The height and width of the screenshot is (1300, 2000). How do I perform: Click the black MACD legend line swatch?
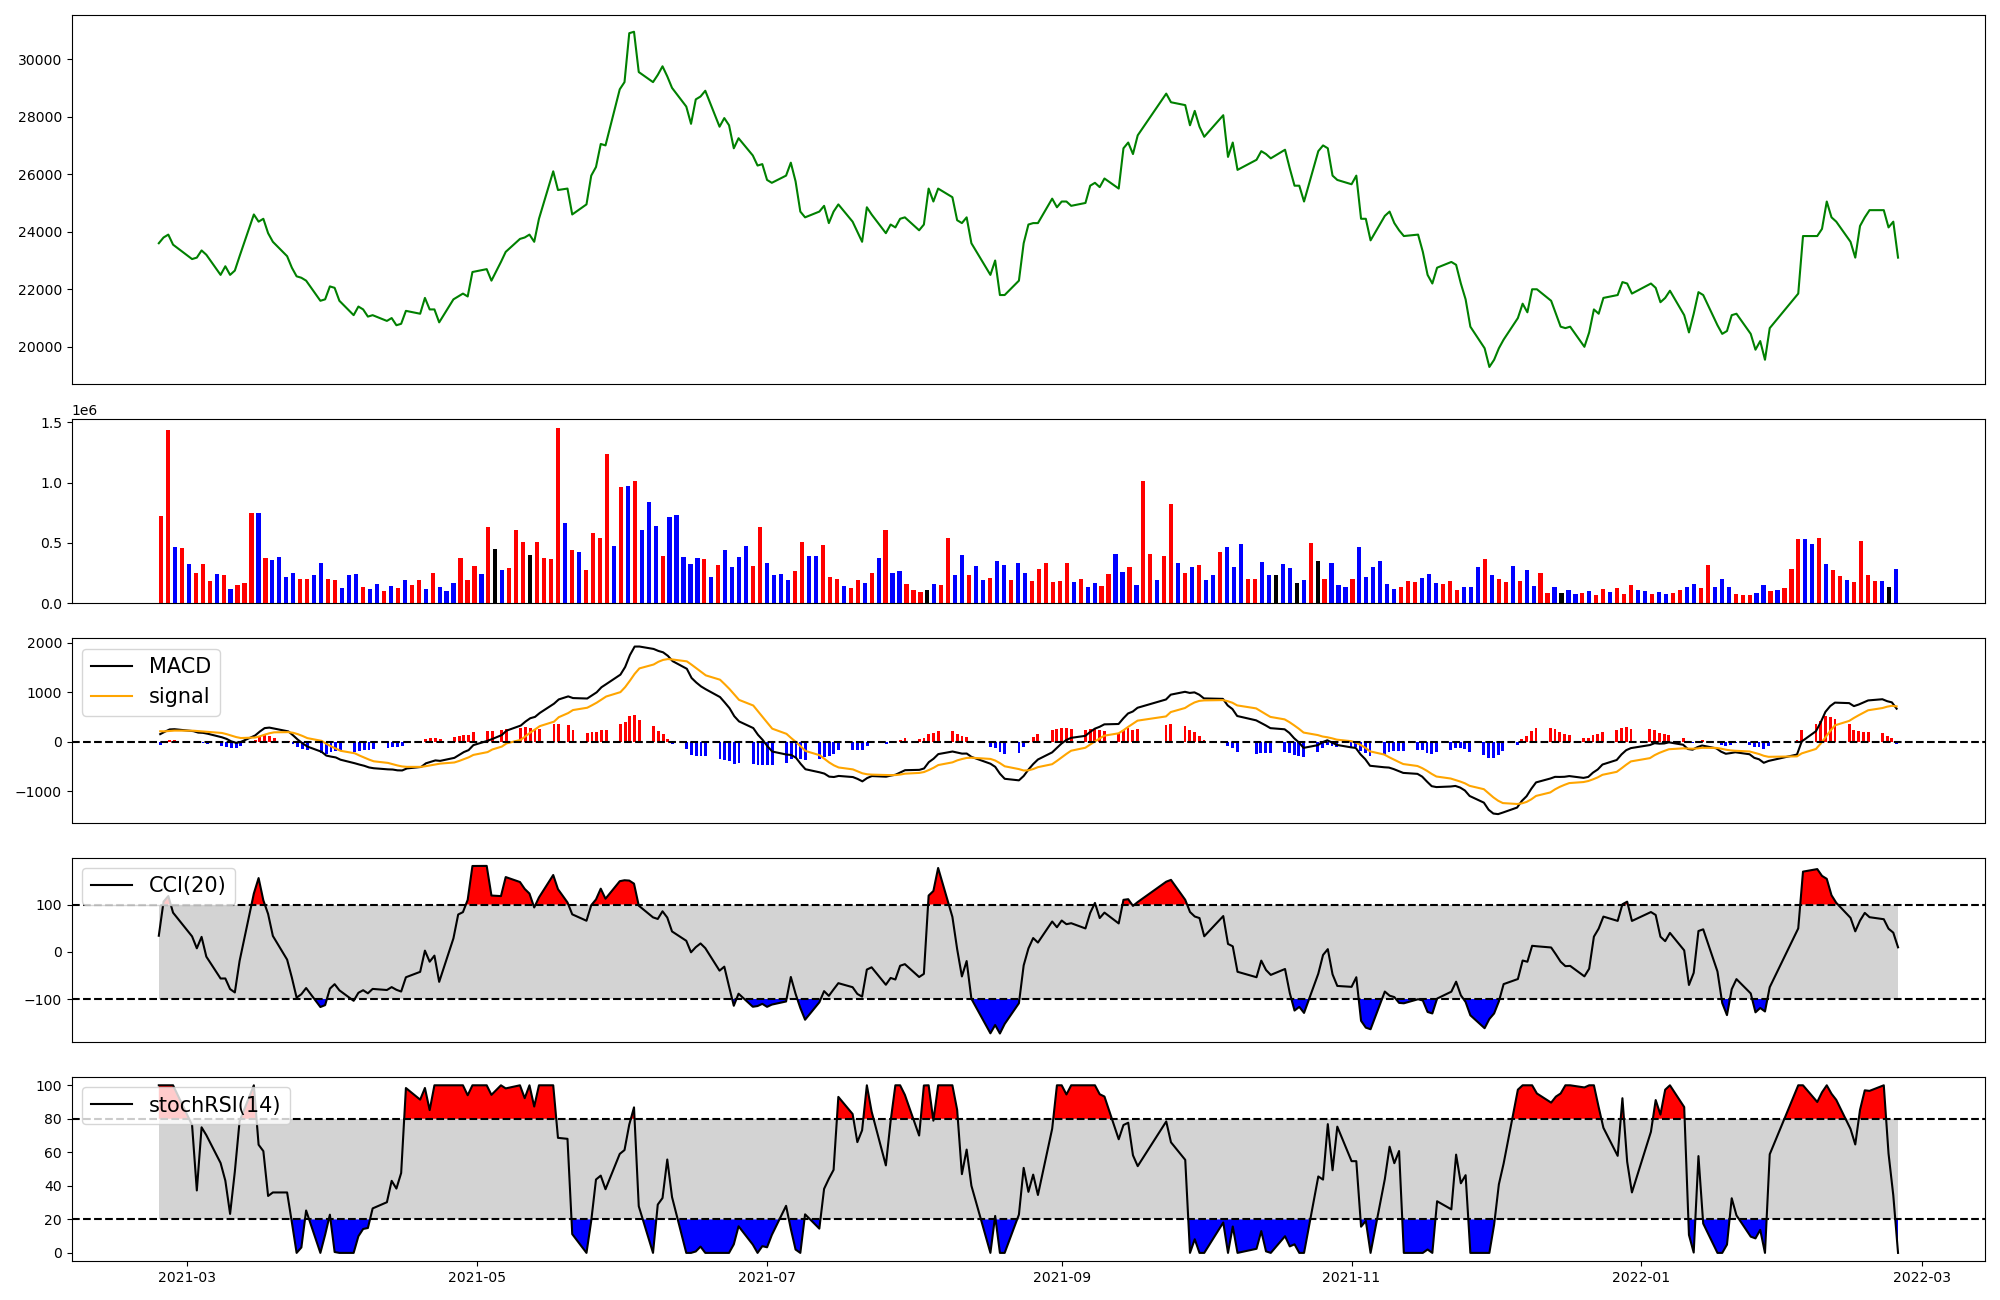pyautogui.click(x=112, y=666)
